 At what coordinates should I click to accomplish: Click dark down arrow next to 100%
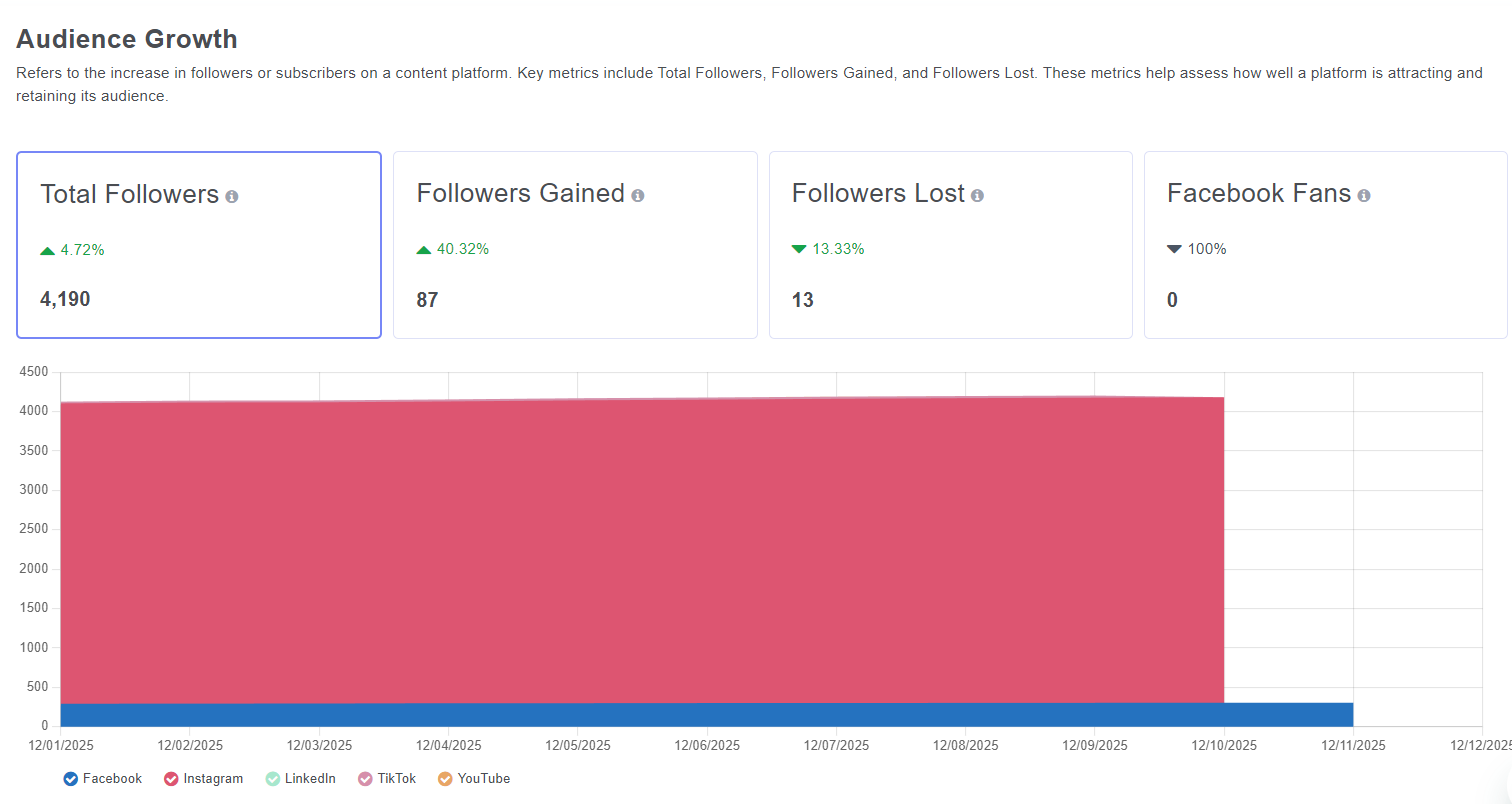[1174, 250]
